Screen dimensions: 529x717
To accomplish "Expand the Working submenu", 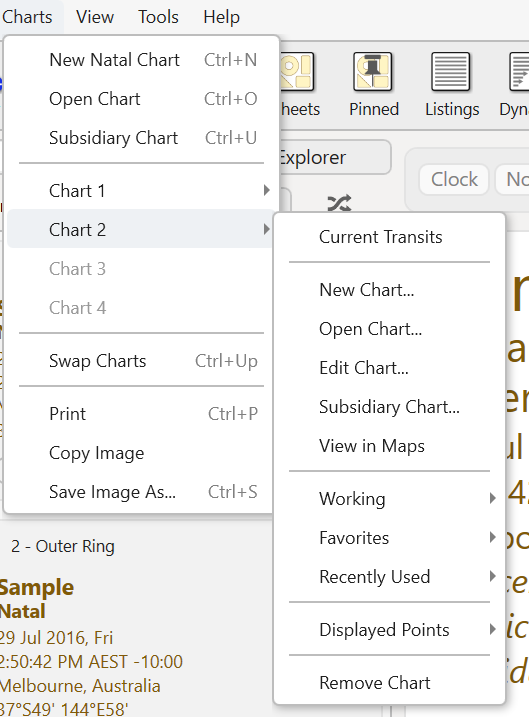I will 389,499.
